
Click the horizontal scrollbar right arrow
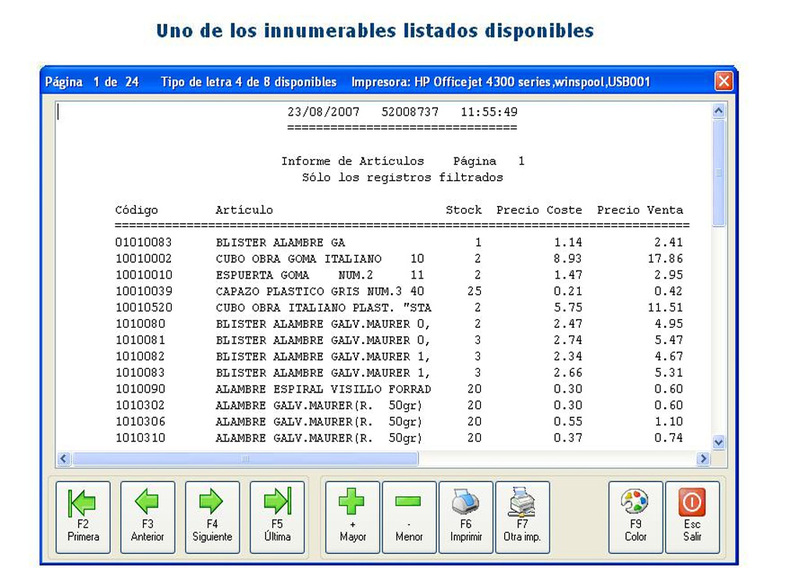pyautogui.click(x=704, y=459)
